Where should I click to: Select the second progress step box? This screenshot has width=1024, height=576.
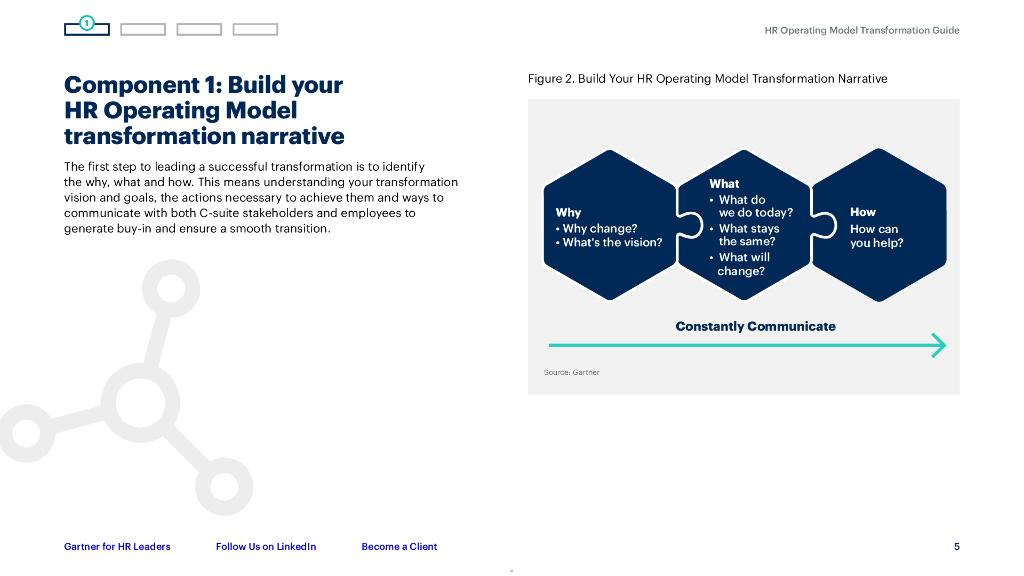pyautogui.click(x=143, y=29)
